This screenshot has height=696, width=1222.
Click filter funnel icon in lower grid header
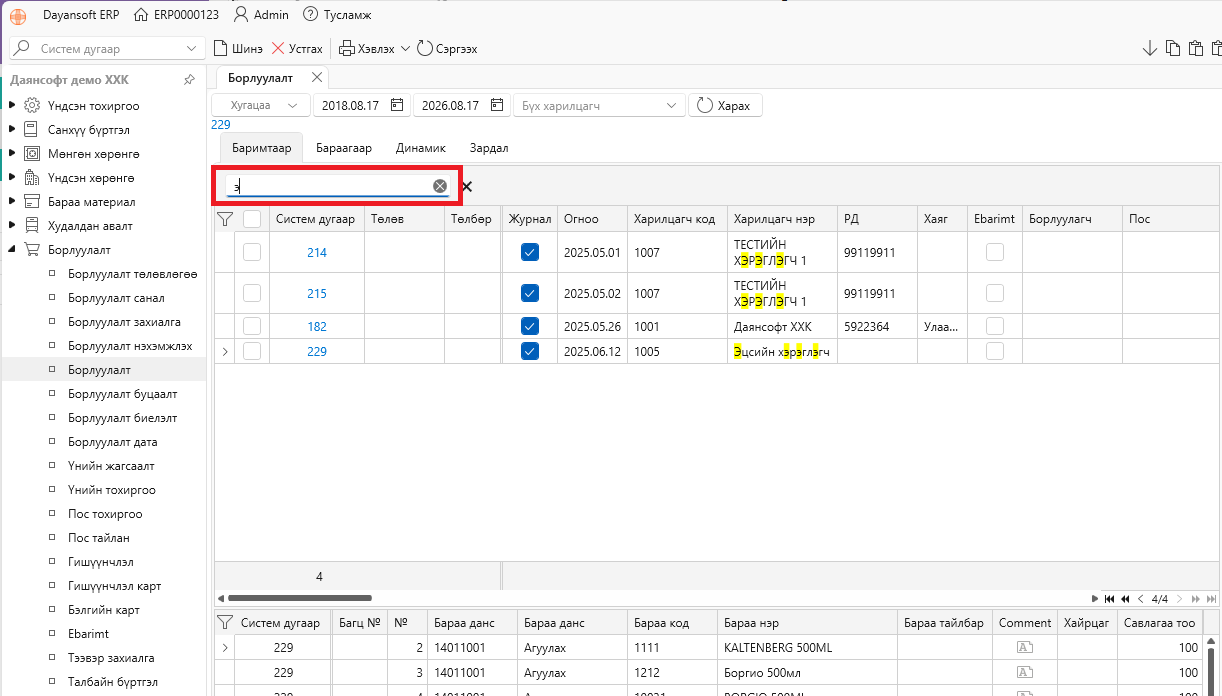(x=224, y=622)
